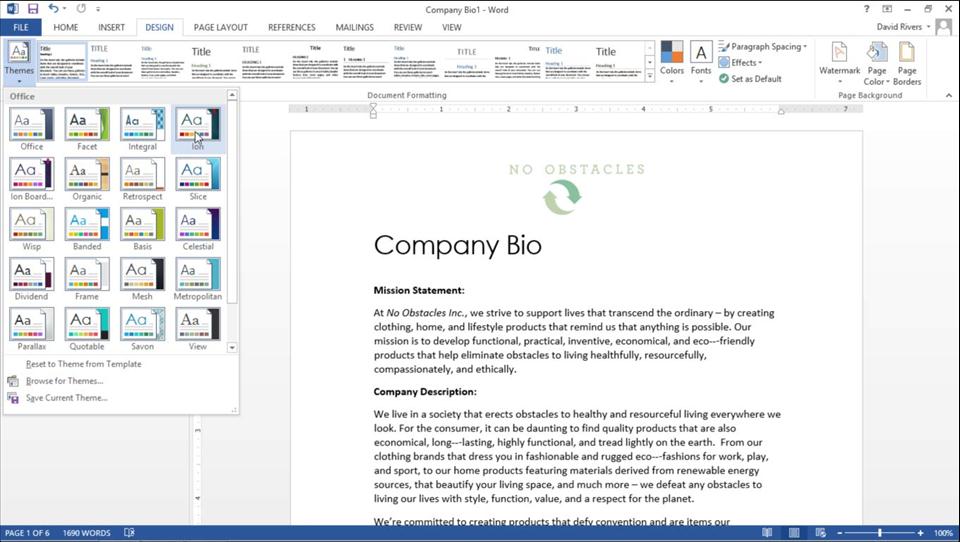
Task: Switch to the HOME tab
Action: pyautogui.click(x=66, y=28)
